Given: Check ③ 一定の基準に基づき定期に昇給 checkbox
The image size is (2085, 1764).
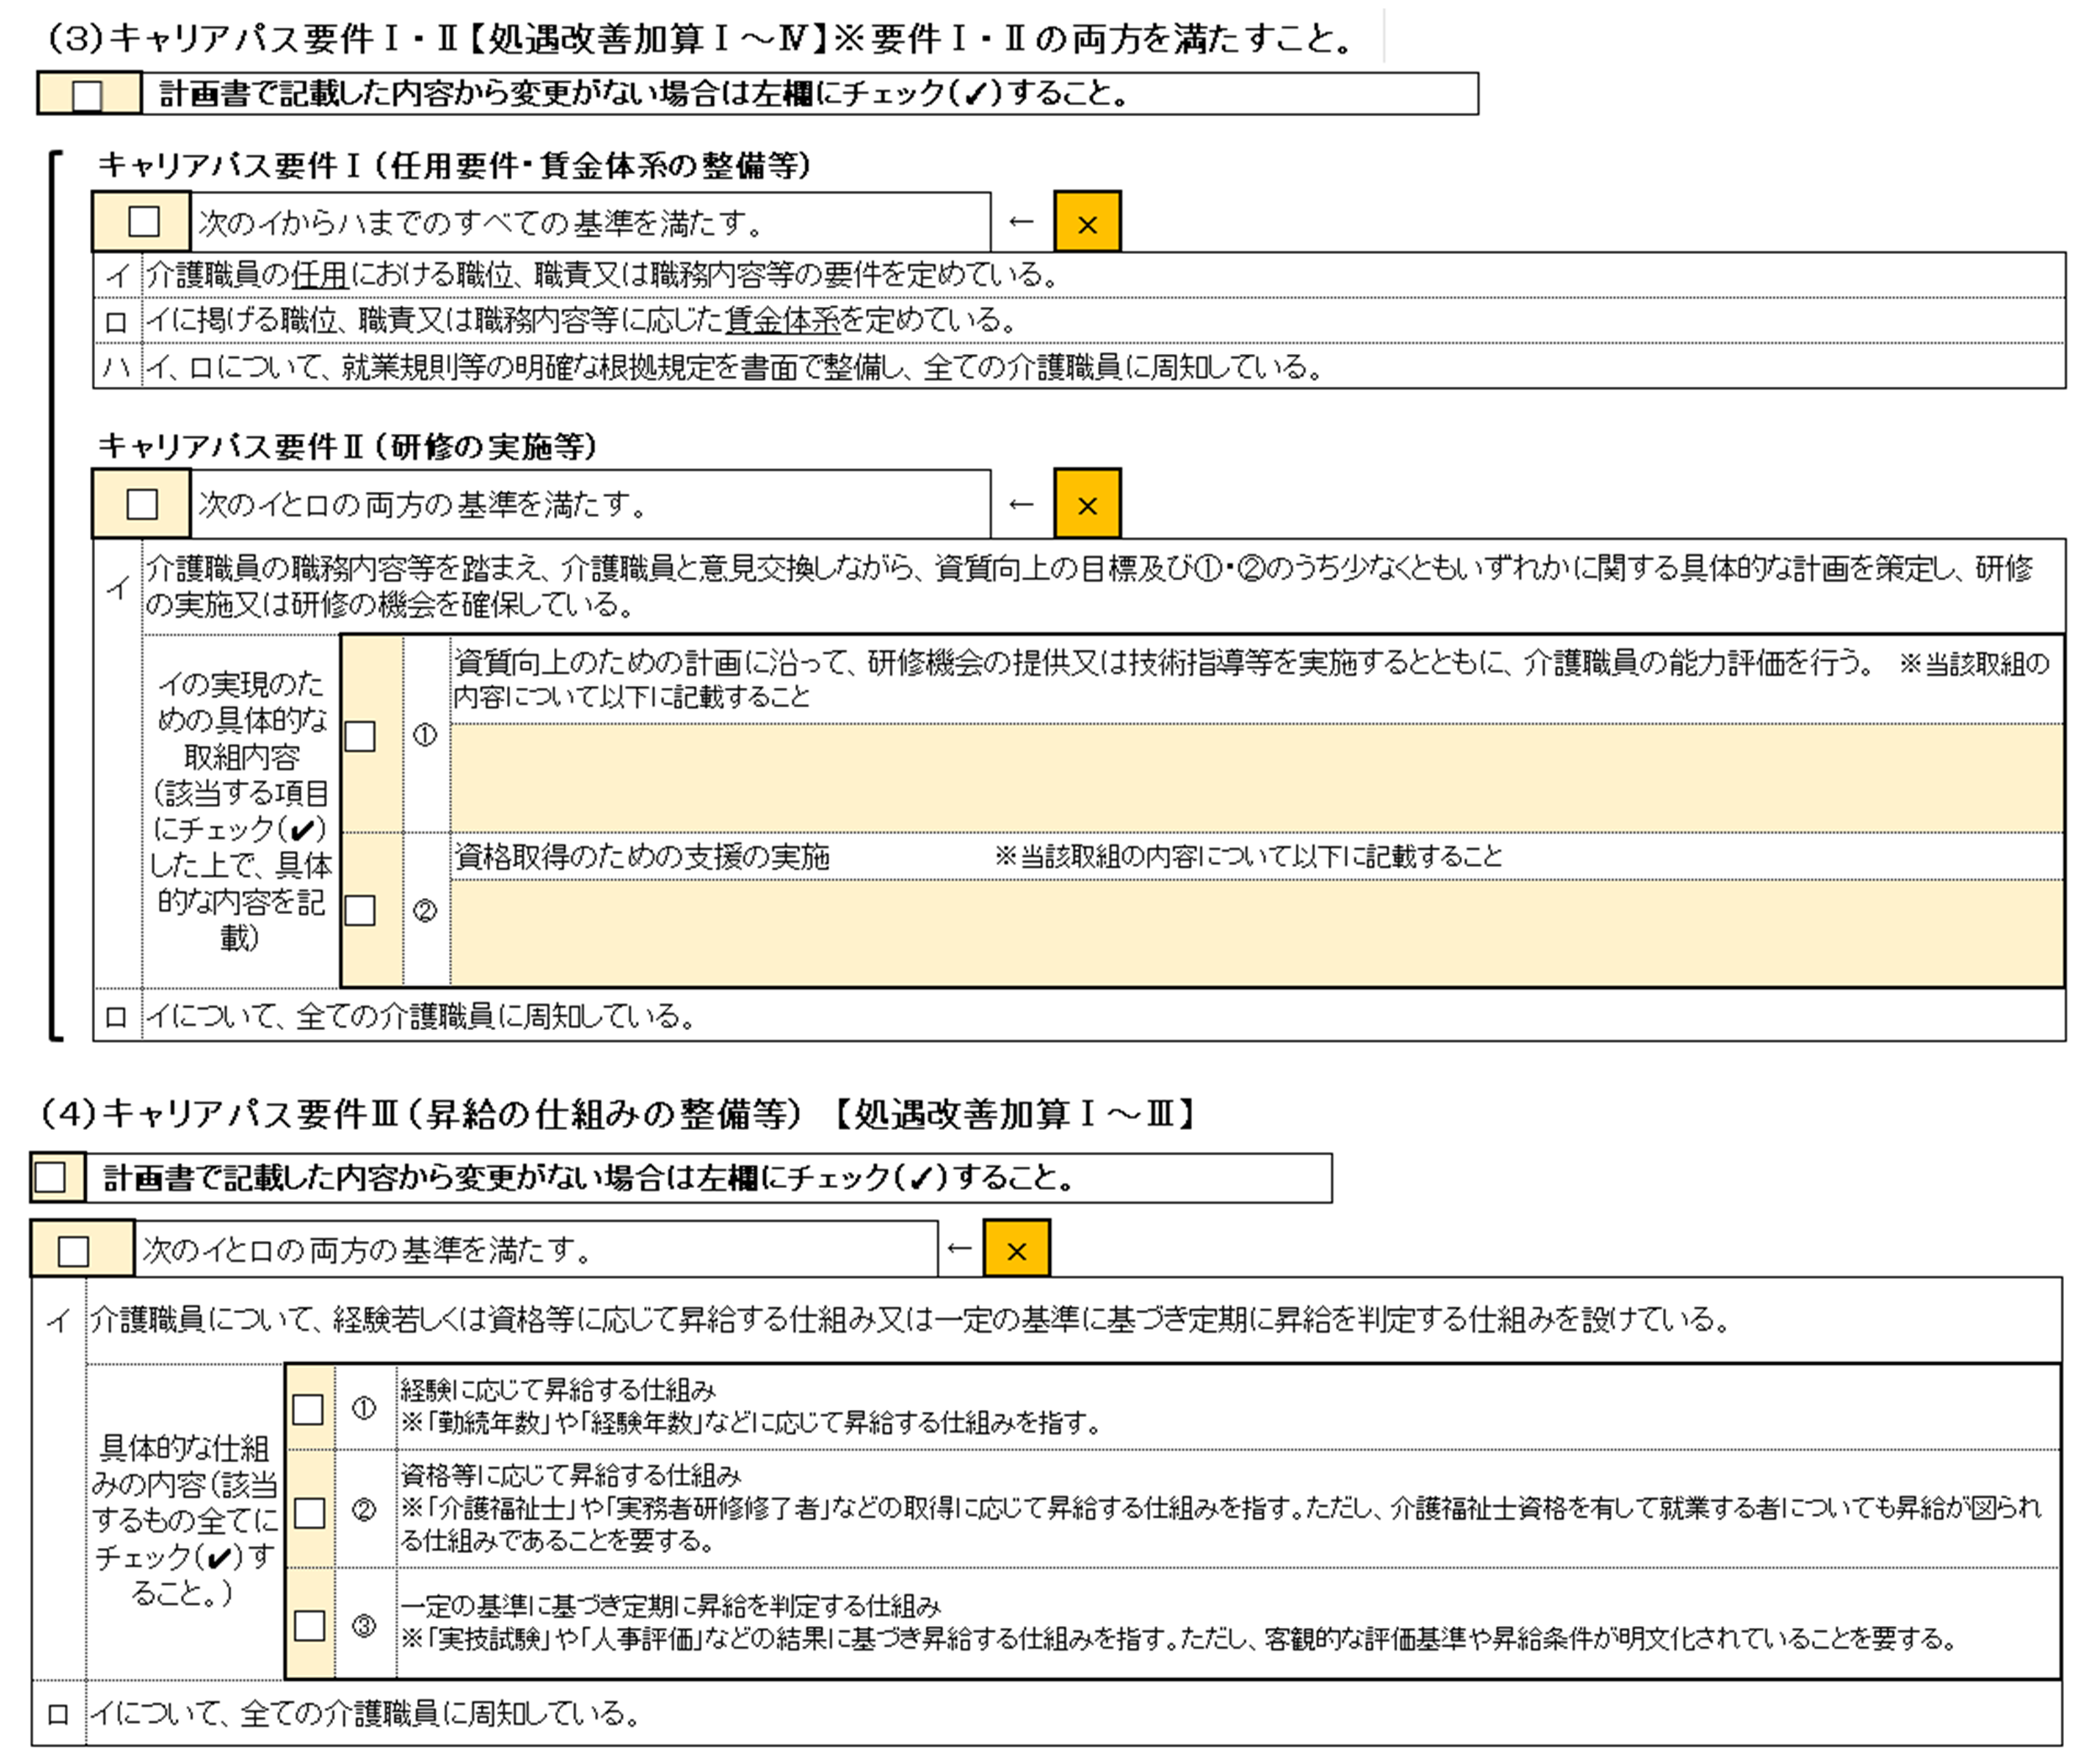Looking at the screenshot, I should 310,1625.
